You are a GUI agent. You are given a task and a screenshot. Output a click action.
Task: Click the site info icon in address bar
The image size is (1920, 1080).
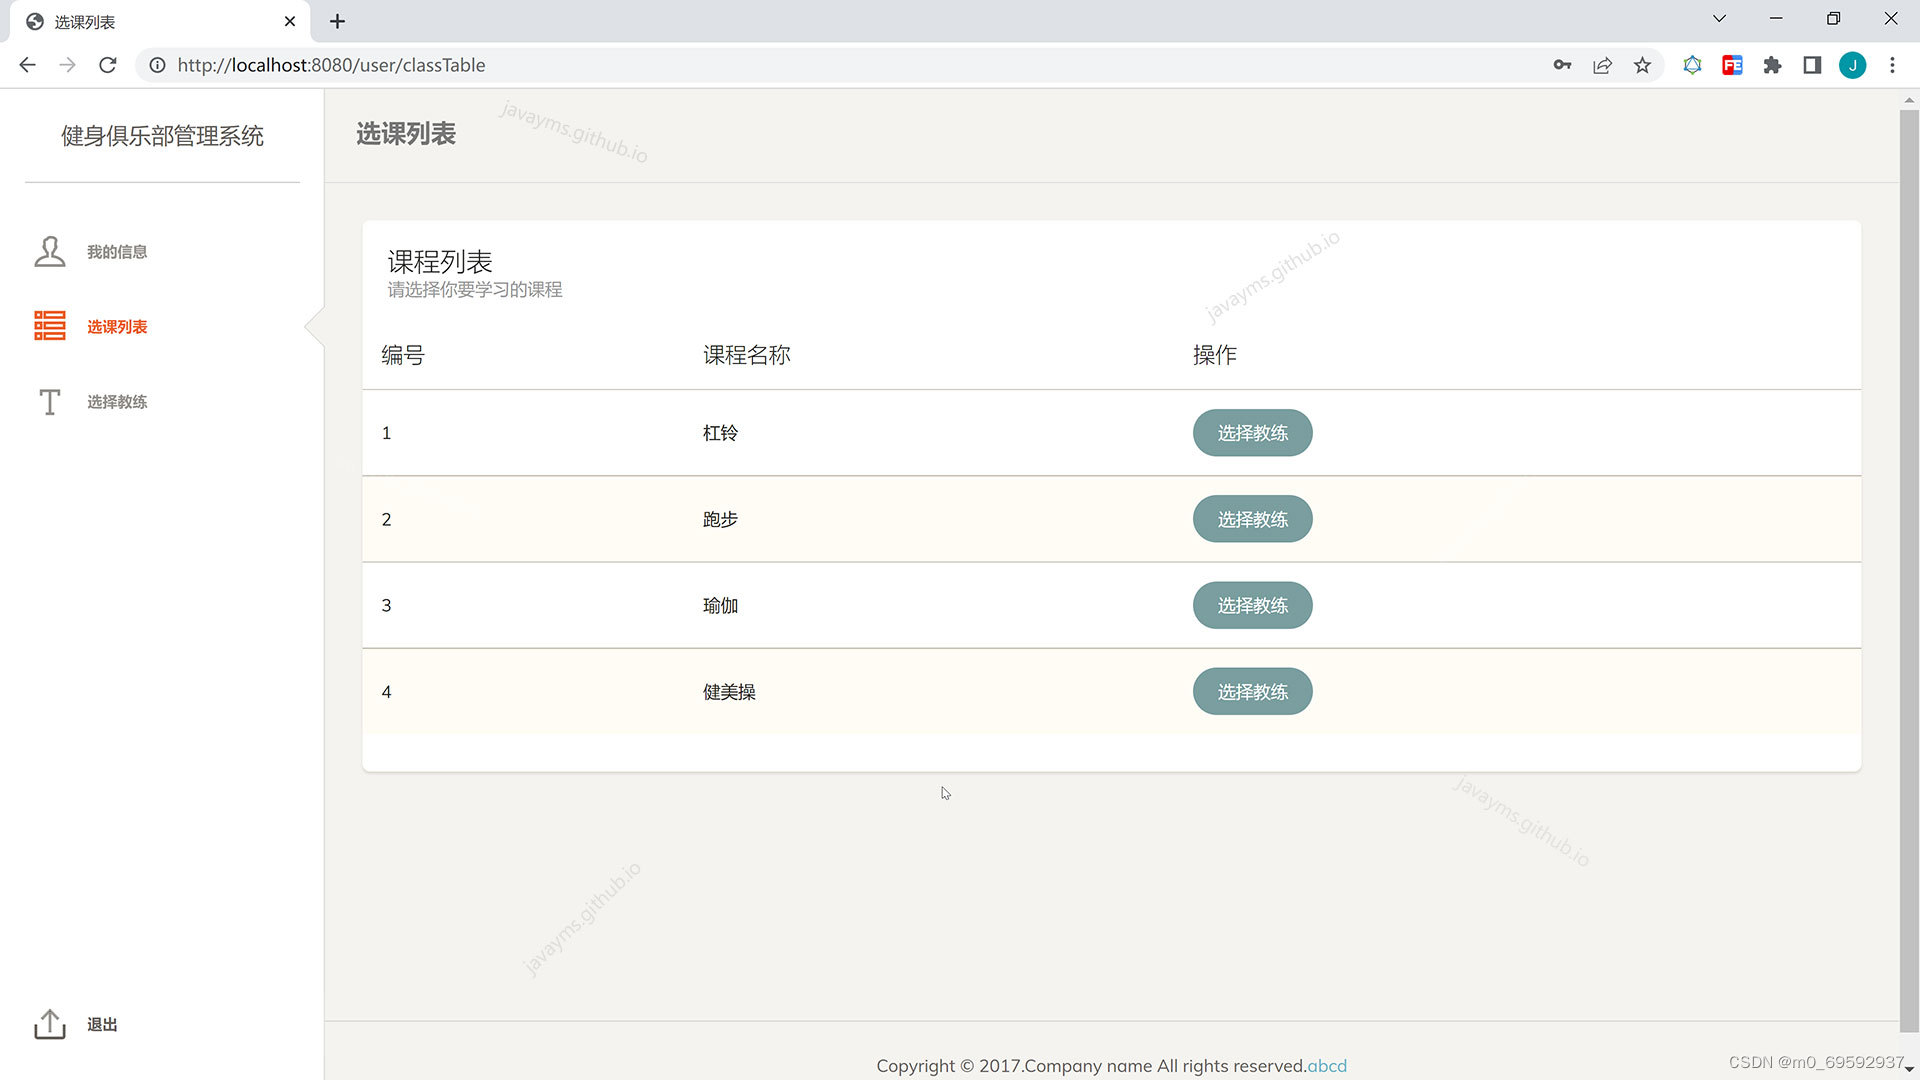pos(157,65)
